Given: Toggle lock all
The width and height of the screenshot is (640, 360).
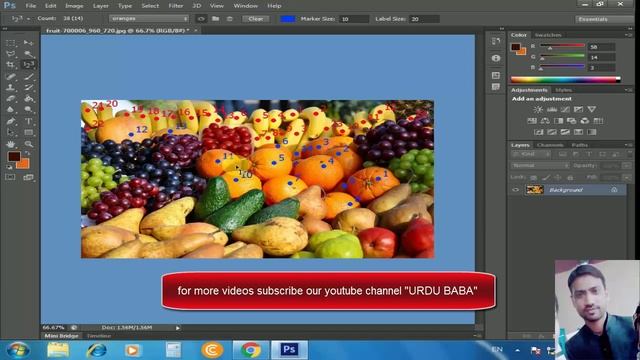Looking at the screenshot, I should point(570,178).
